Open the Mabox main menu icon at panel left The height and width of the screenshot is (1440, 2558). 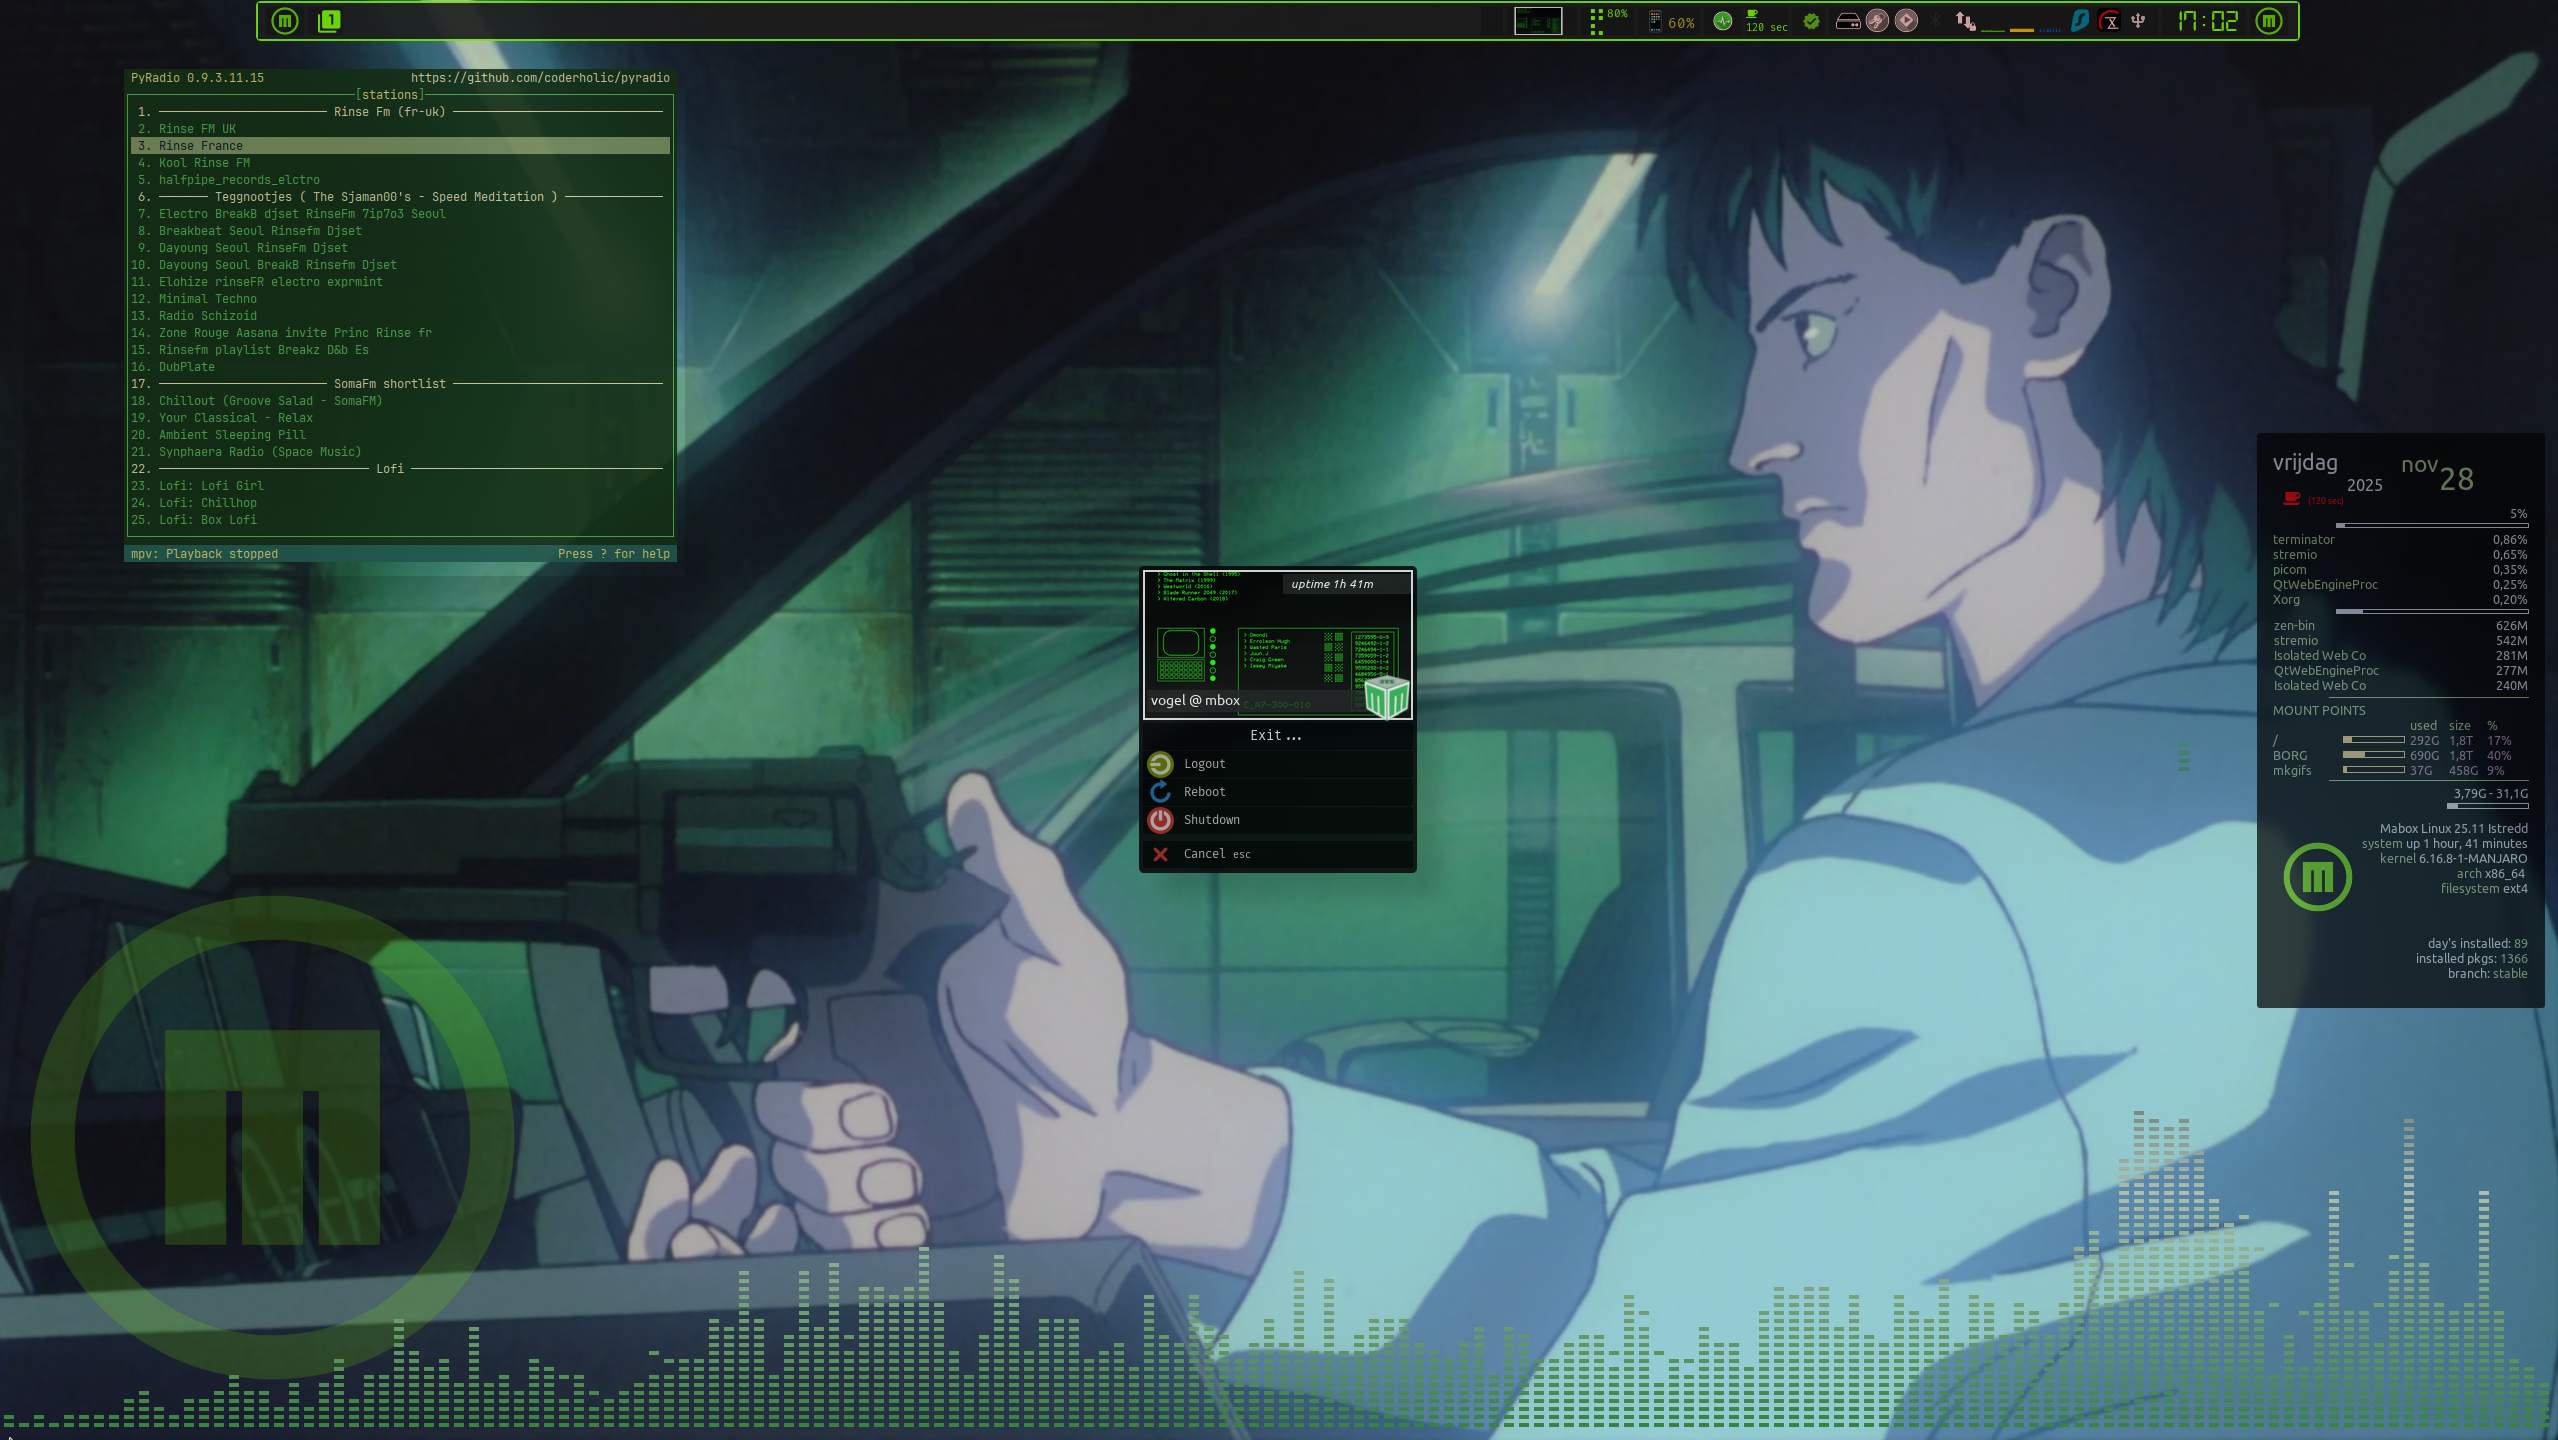click(x=285, y=21)
